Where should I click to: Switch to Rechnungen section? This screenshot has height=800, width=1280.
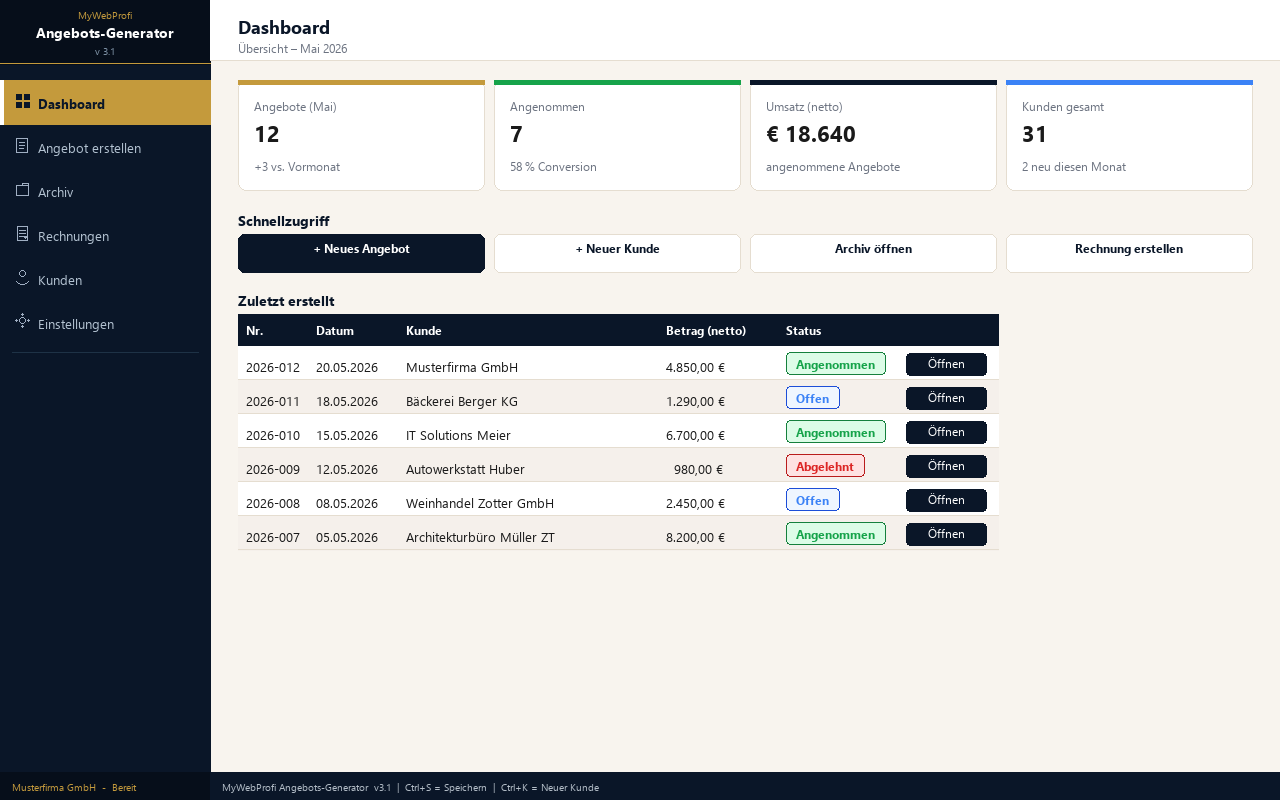105,235
